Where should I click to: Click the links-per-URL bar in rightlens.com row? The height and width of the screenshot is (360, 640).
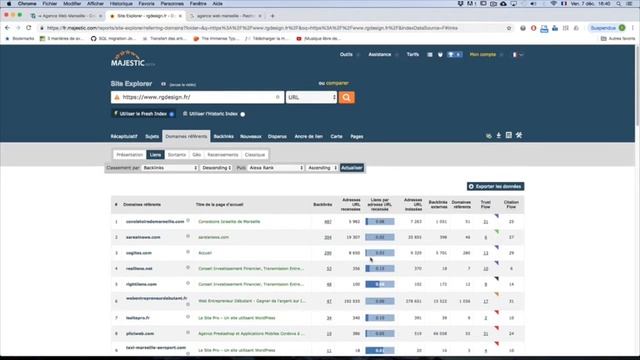coord(380,284)
